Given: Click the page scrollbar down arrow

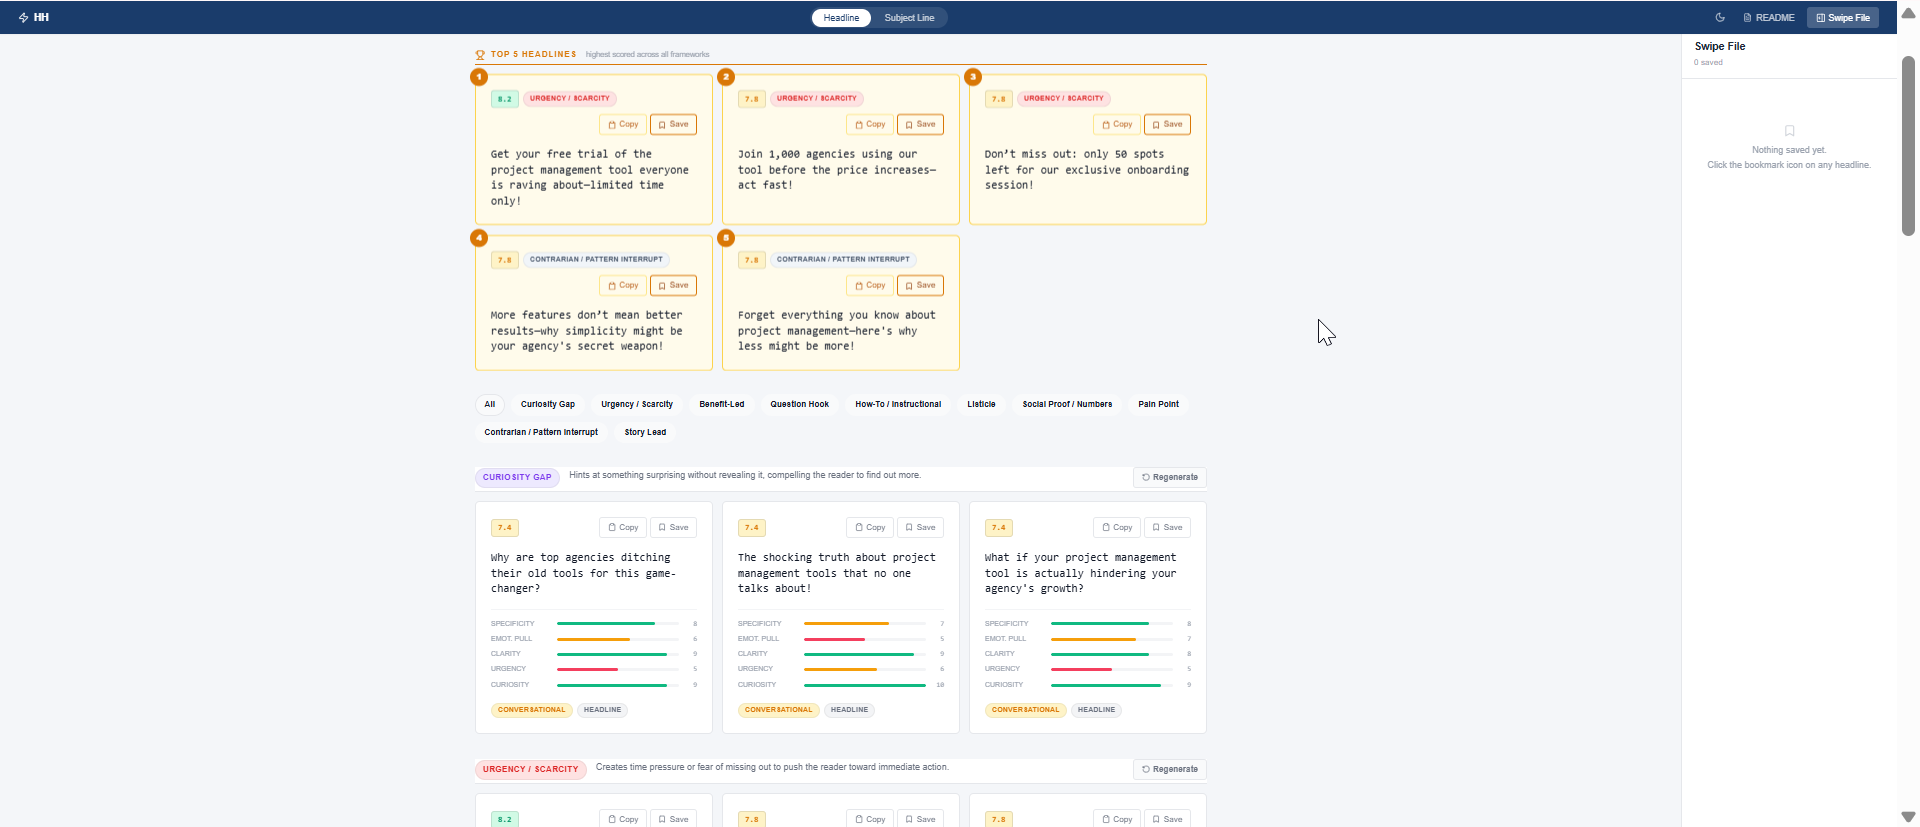Looking at the screenshot, I should 1908,817.
